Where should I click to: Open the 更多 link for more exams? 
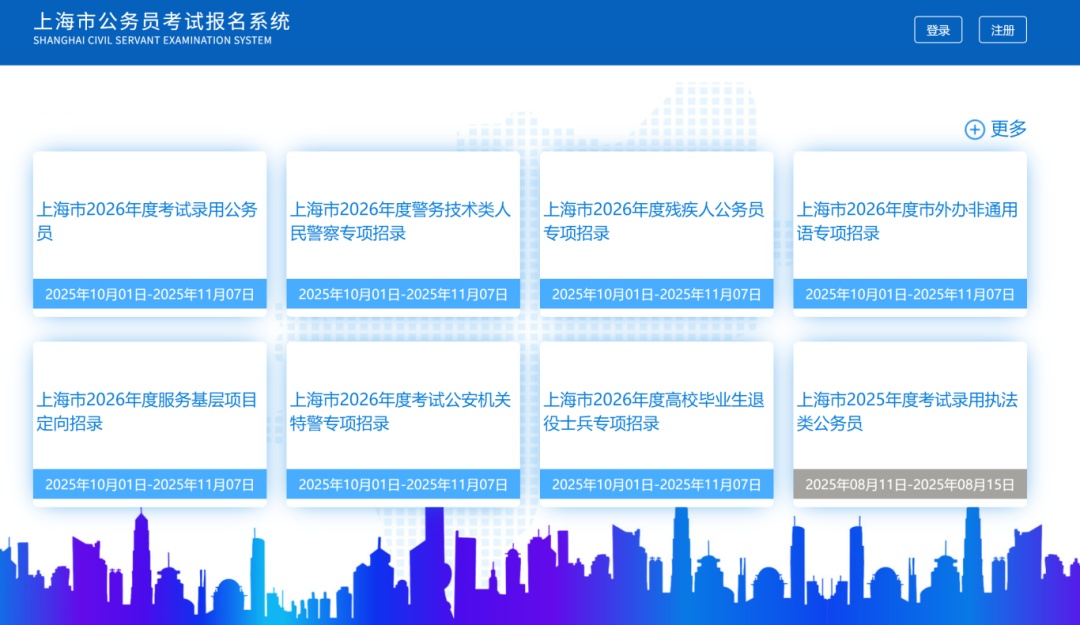1008,129
